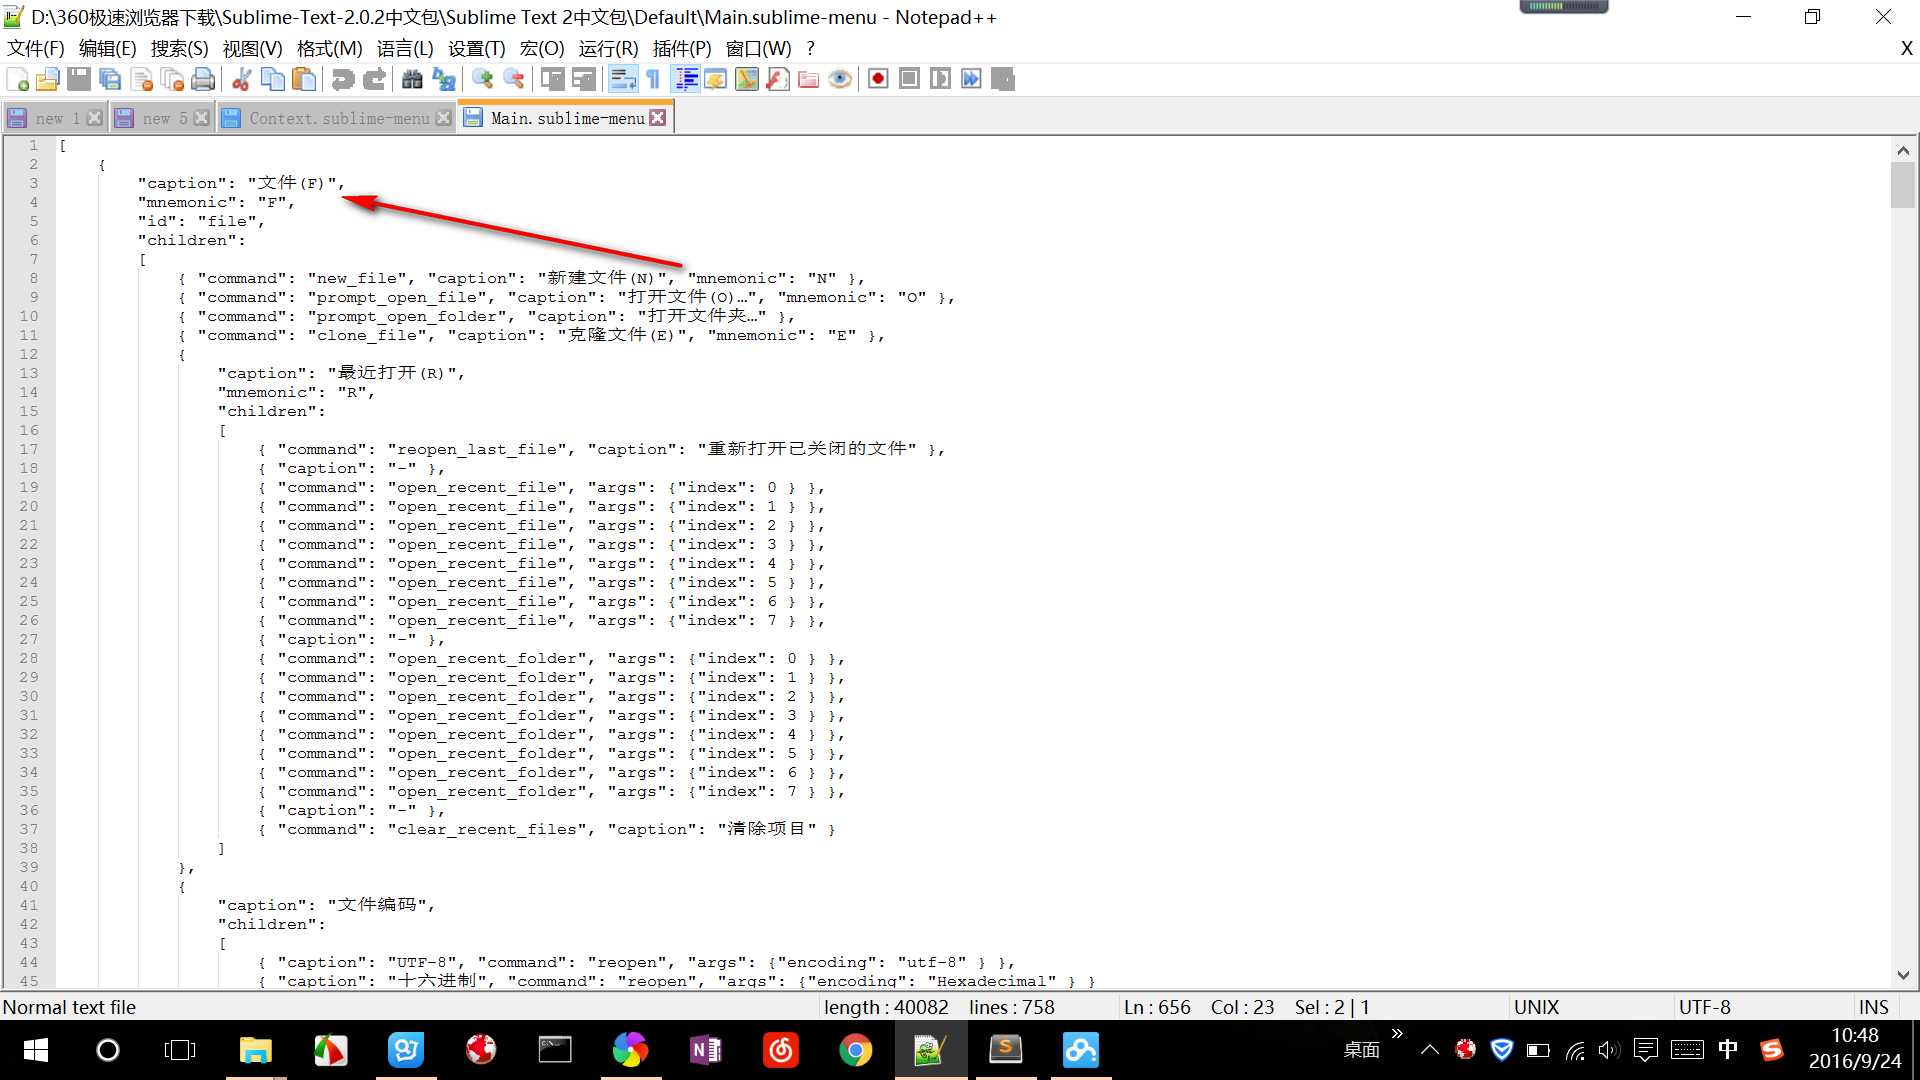The image size is (1920, 1080).
Task: Open the 插件(P) menu
Action: [682, 49]
